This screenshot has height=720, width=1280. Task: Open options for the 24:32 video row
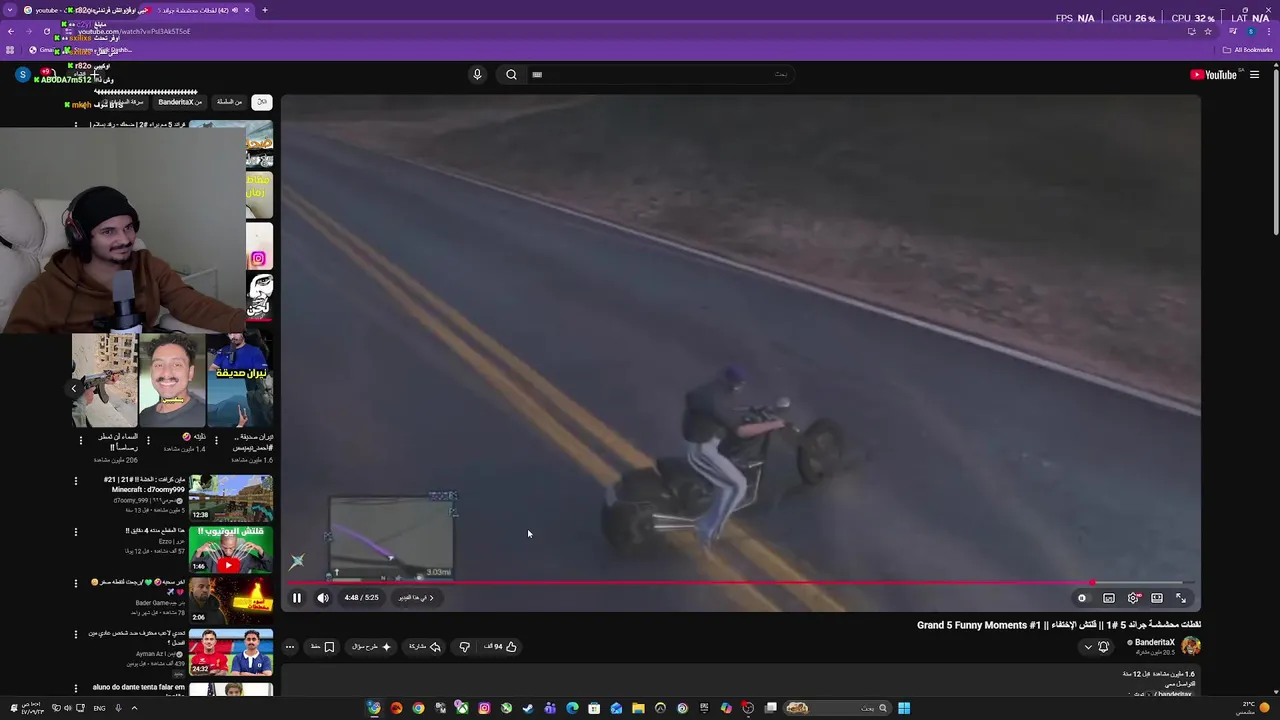76,635
